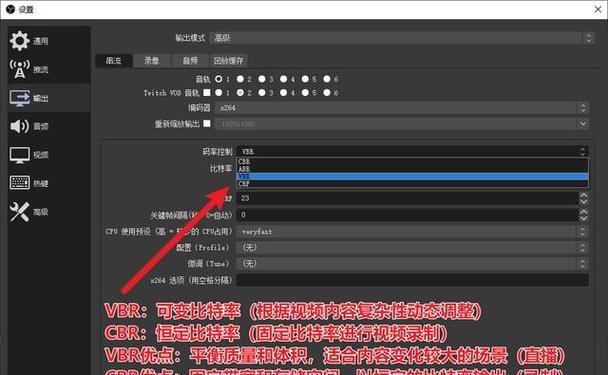This screenshot has width=608, height=375.
Task: Open the 高级 (Advanced) settings section
Action: 49,212
